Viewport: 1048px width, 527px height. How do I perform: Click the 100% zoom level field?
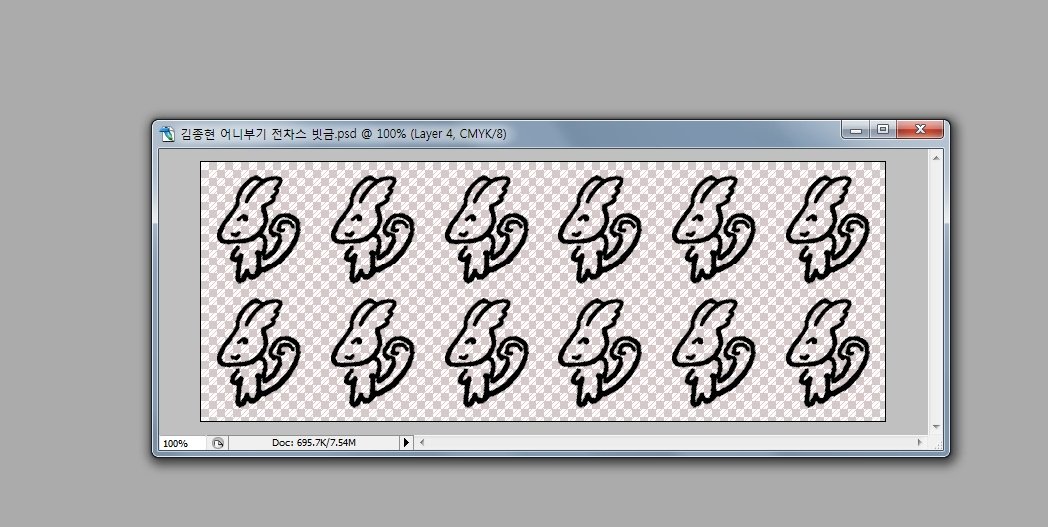tap(182, 443)
